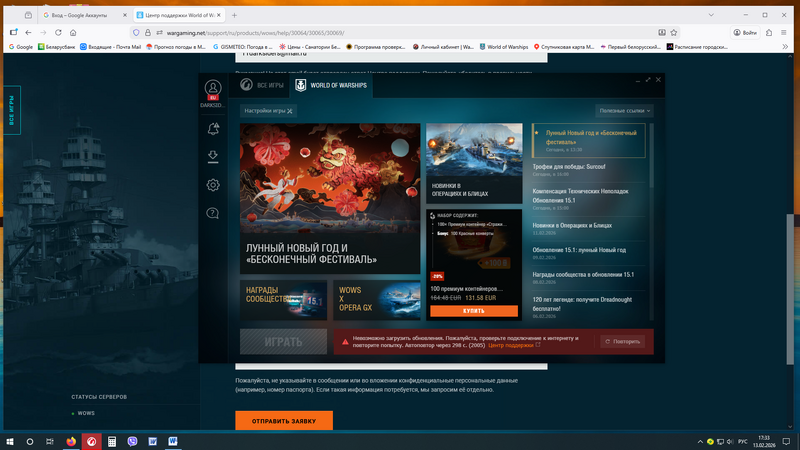800x450 pixels.
Task: Open Firefox from the Windows taskbar
Action: coord(71,441)
